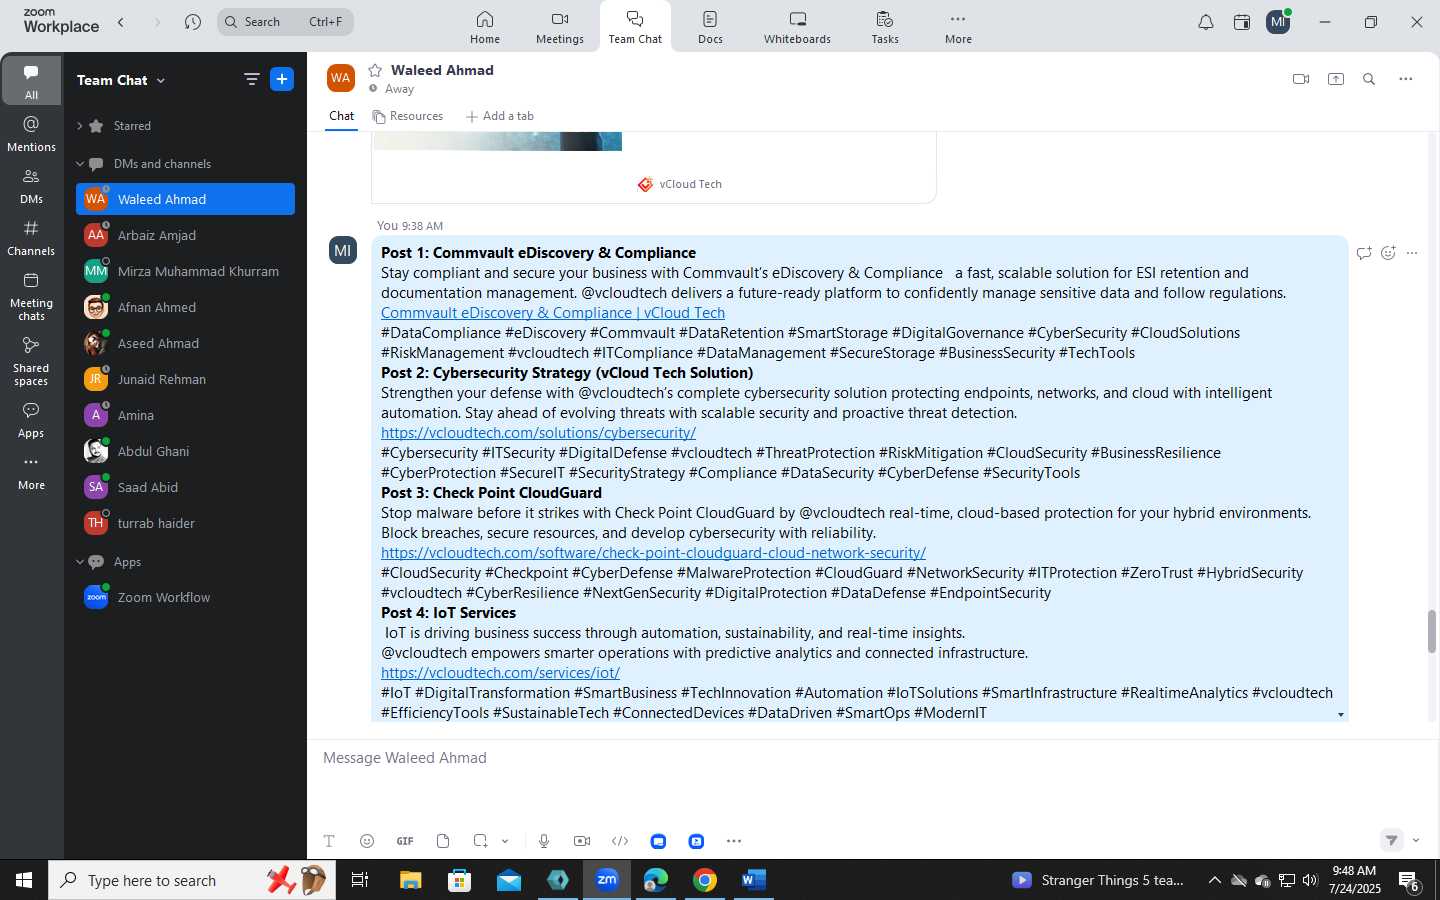
Task: Open the DMs sidebar section
Action: tap(31, 185)
